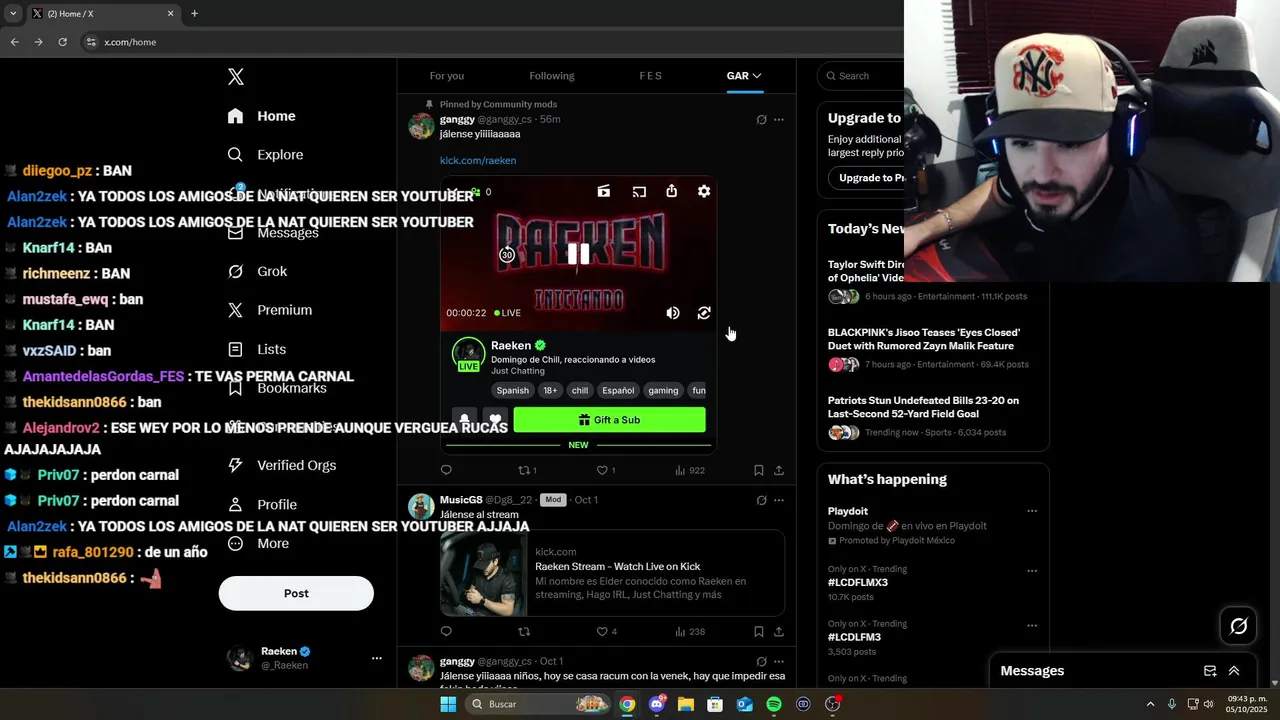Open Grok actions on ganggy's pinned post
The image size is (1280, 720).
pos(761,120)
